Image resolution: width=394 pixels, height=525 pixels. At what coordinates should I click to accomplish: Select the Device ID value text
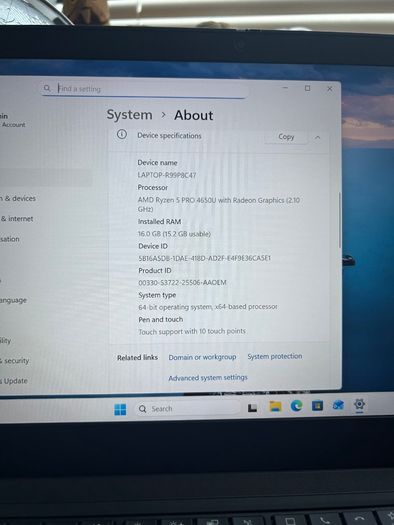[205, 258]
